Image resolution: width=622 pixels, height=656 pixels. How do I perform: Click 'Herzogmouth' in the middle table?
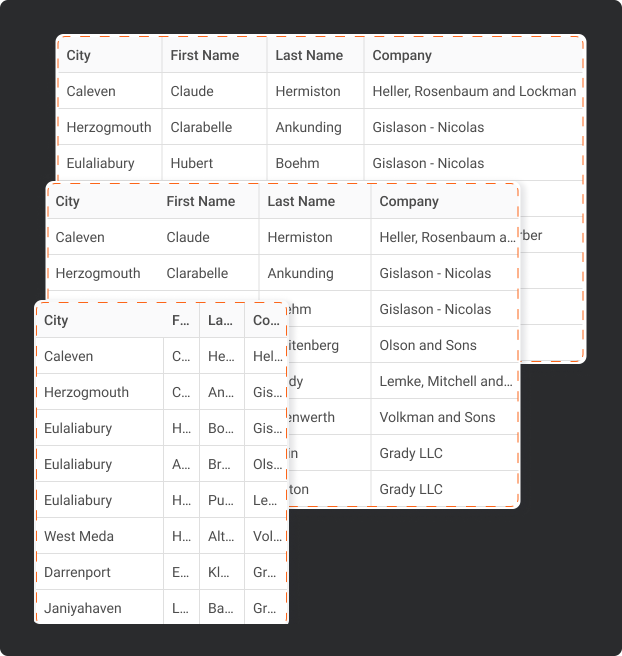(98, 273)
